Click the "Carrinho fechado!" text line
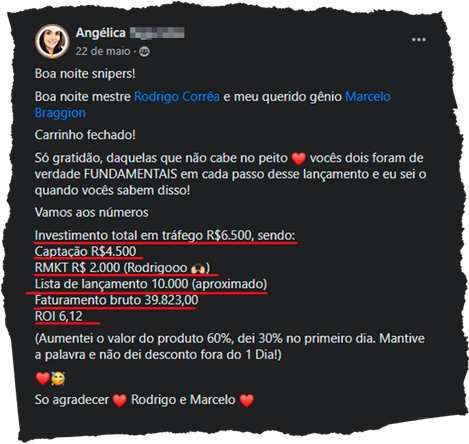Screen dimensions: 469x444 85,135
